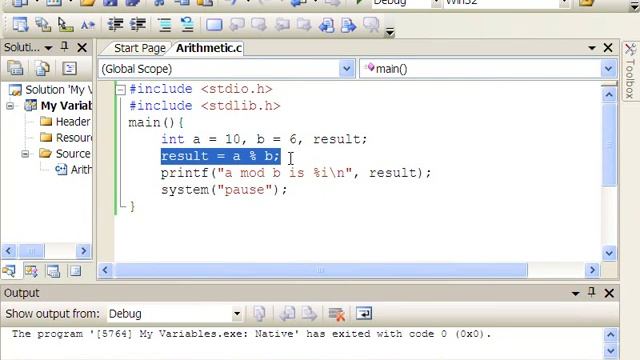Select the My Variab… project
Image resolution: width=640 pixels, height=360 pixels.
pyautogui.click(x=66, y=106)
